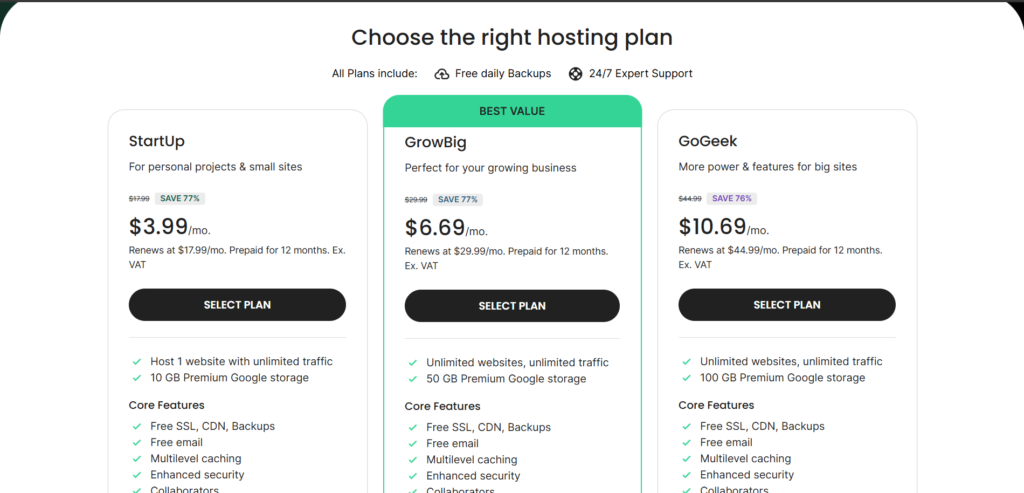Viewport: 1024px width, 493px height.
Task: Click checkmark beside StartUp 'Host 1 website'
Action: [x=136, y=361]
